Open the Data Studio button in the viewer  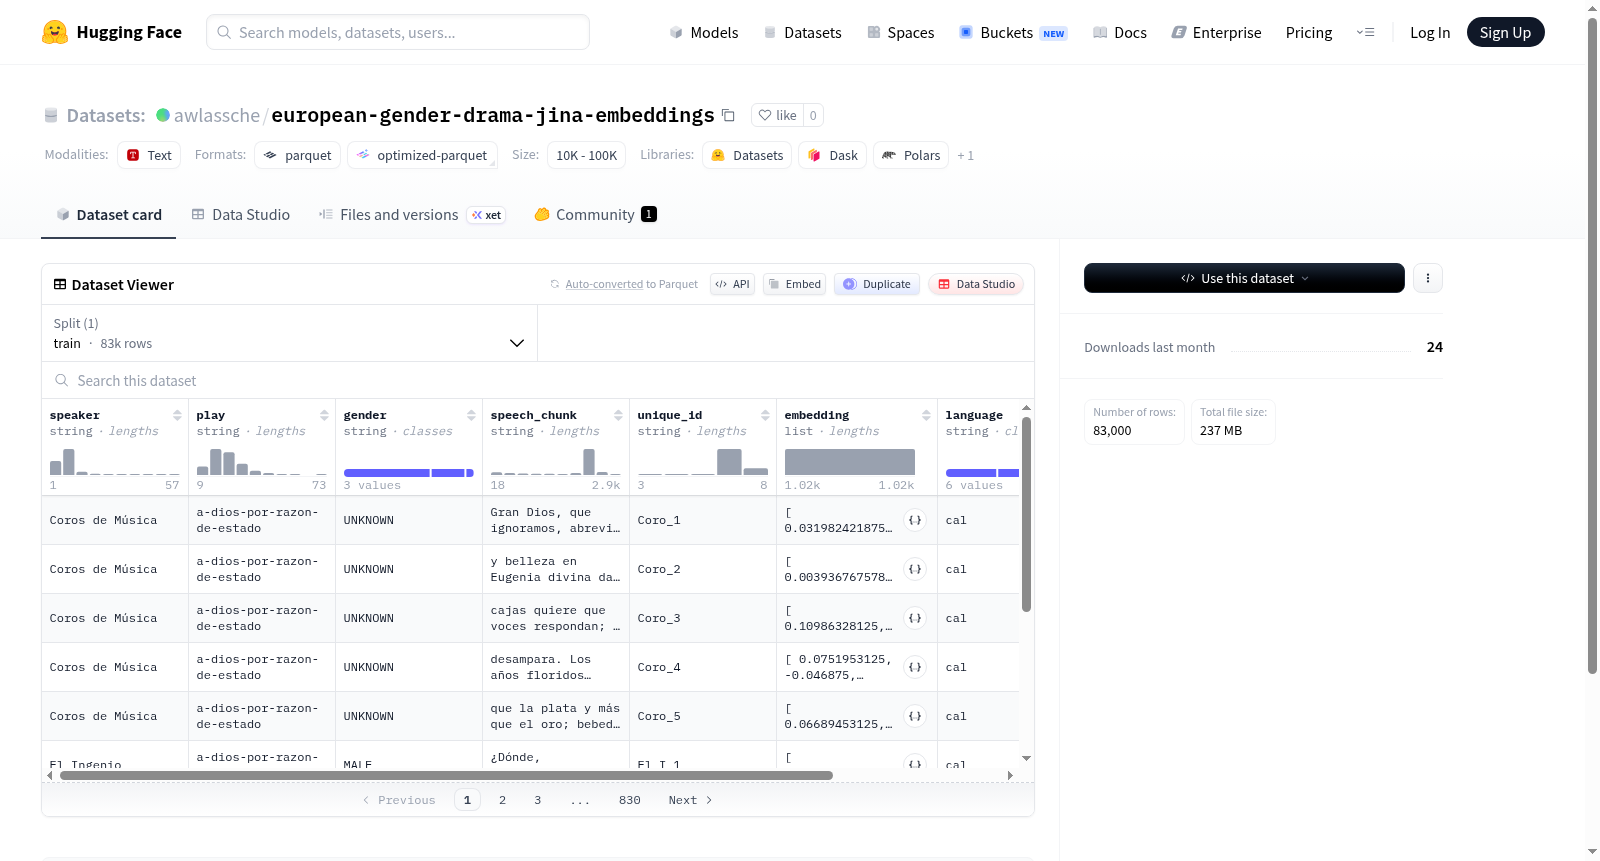976,284
